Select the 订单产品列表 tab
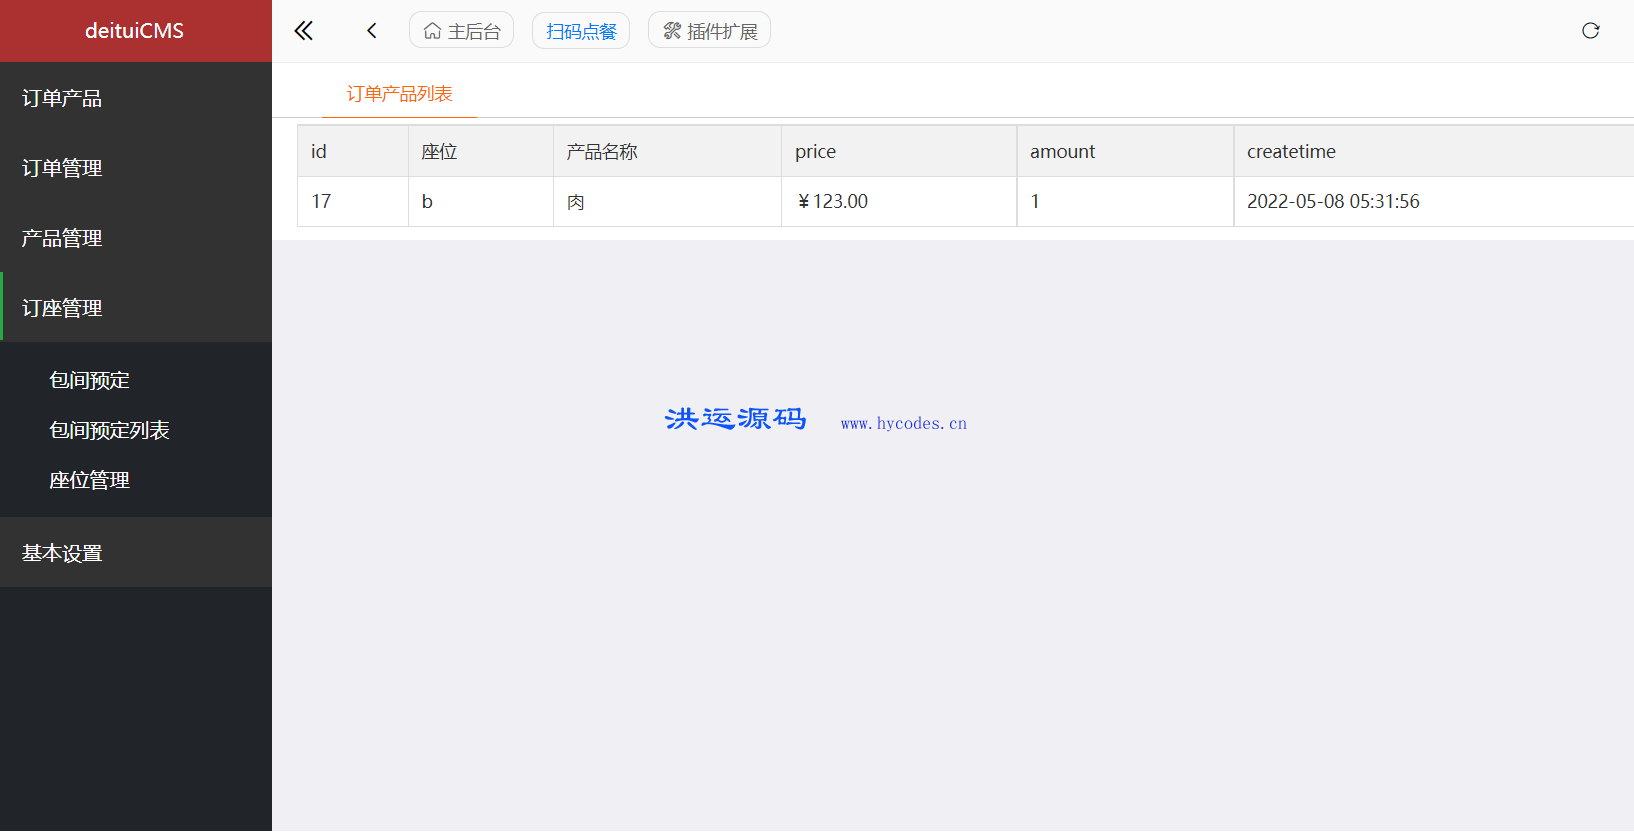The width and height of the screenshot is (1634, 838). click(x=399, y=94)
